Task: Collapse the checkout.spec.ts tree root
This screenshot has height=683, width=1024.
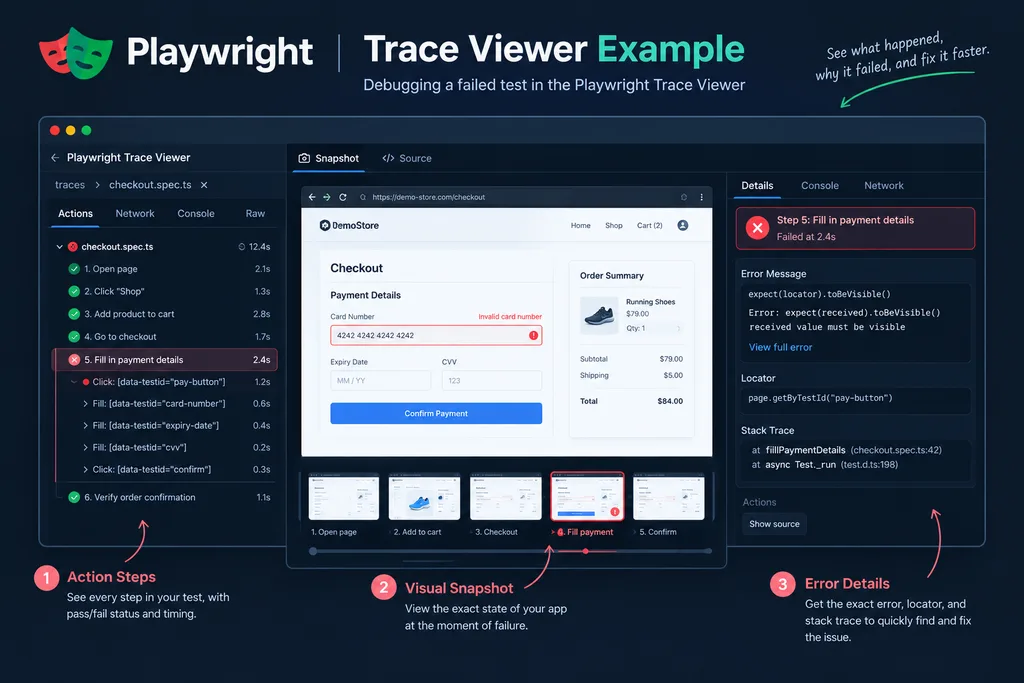Action: 59,247
